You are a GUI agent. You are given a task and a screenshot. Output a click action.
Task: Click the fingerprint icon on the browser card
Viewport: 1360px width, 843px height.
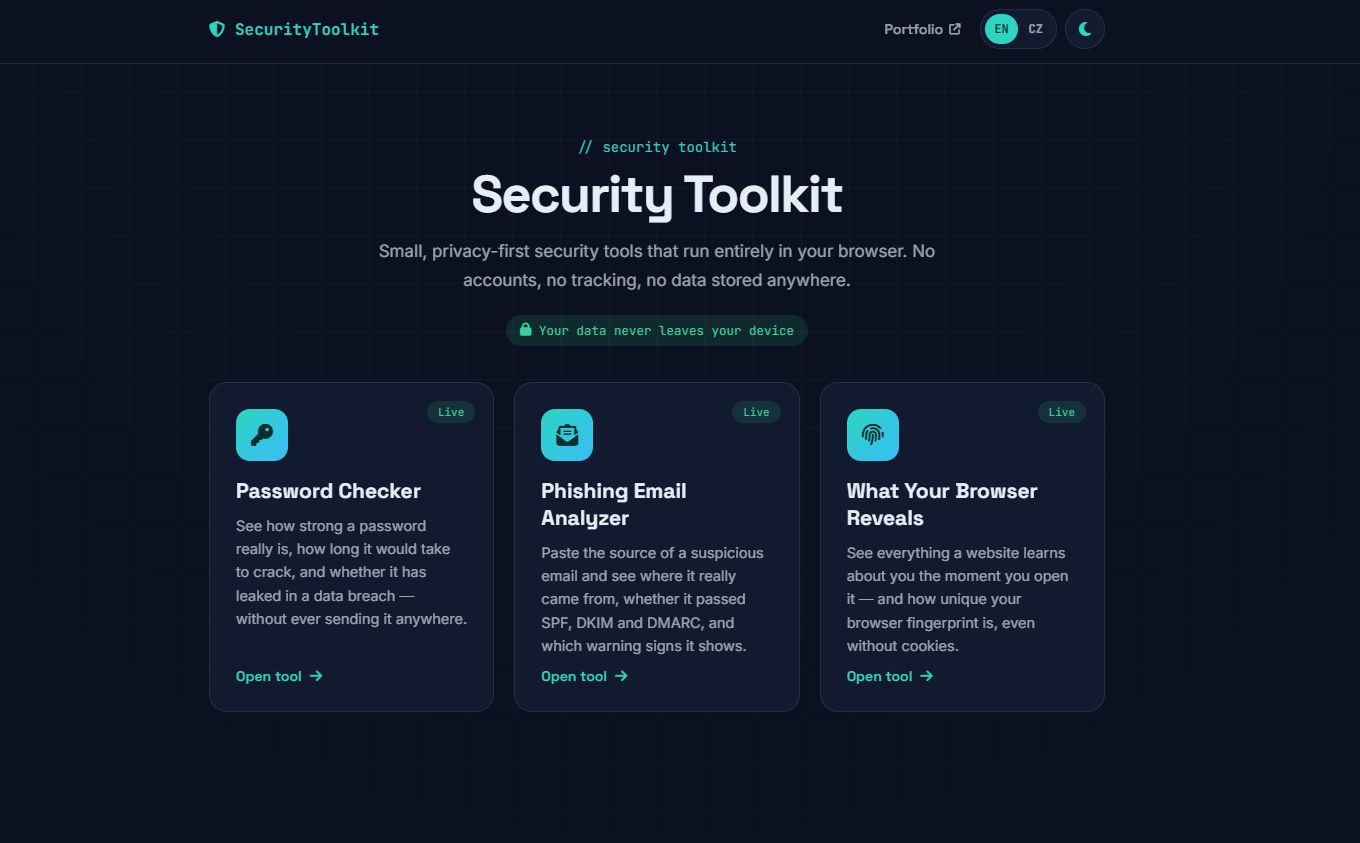[x=873, y=435]
